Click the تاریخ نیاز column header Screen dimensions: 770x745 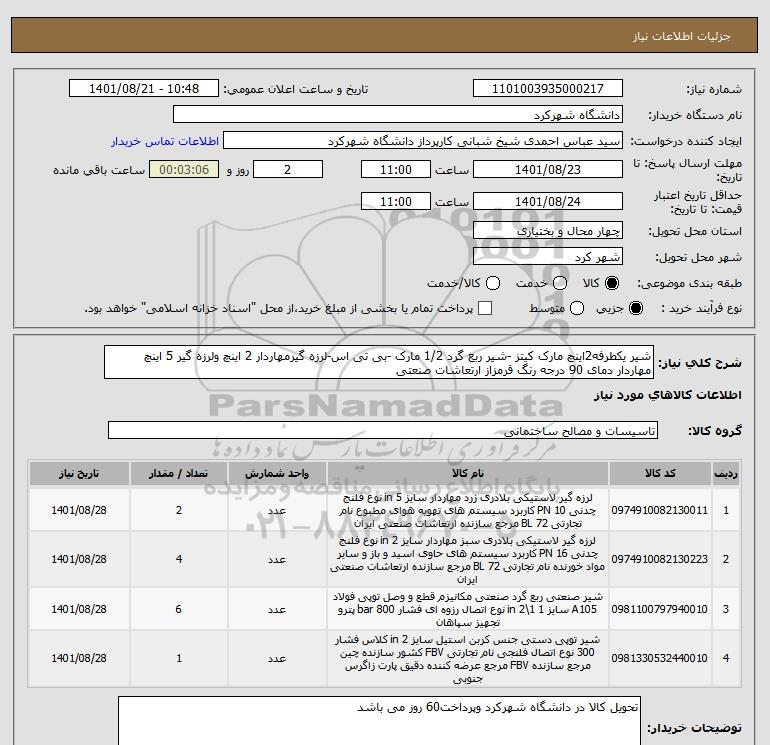coord(79,473)
